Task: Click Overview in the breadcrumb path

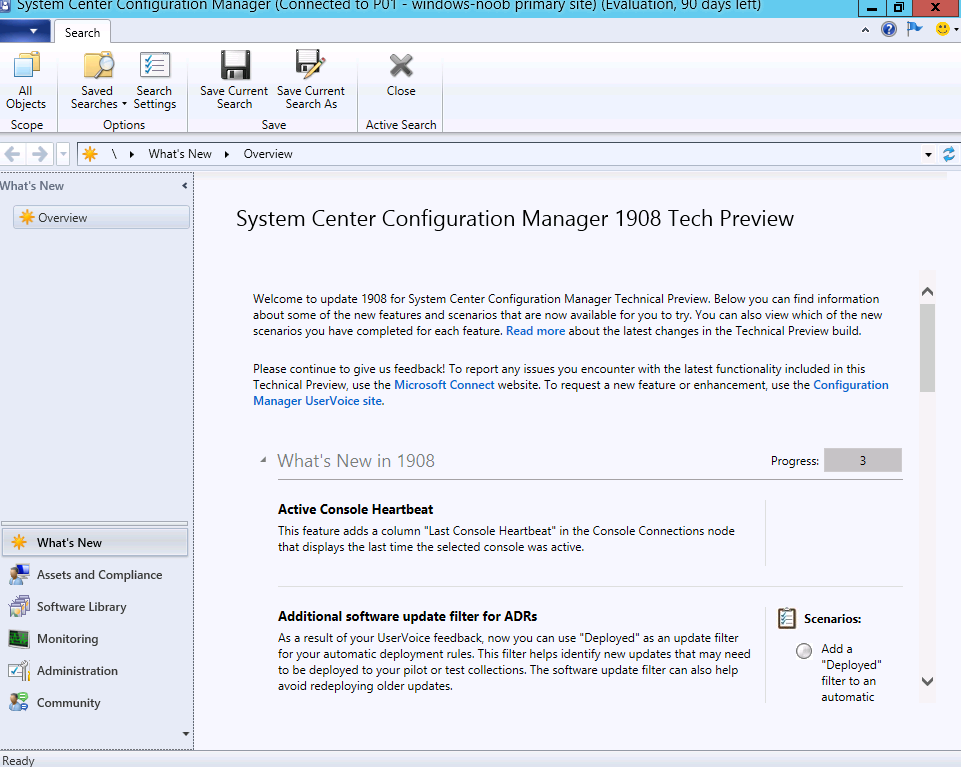Action: 268,154
